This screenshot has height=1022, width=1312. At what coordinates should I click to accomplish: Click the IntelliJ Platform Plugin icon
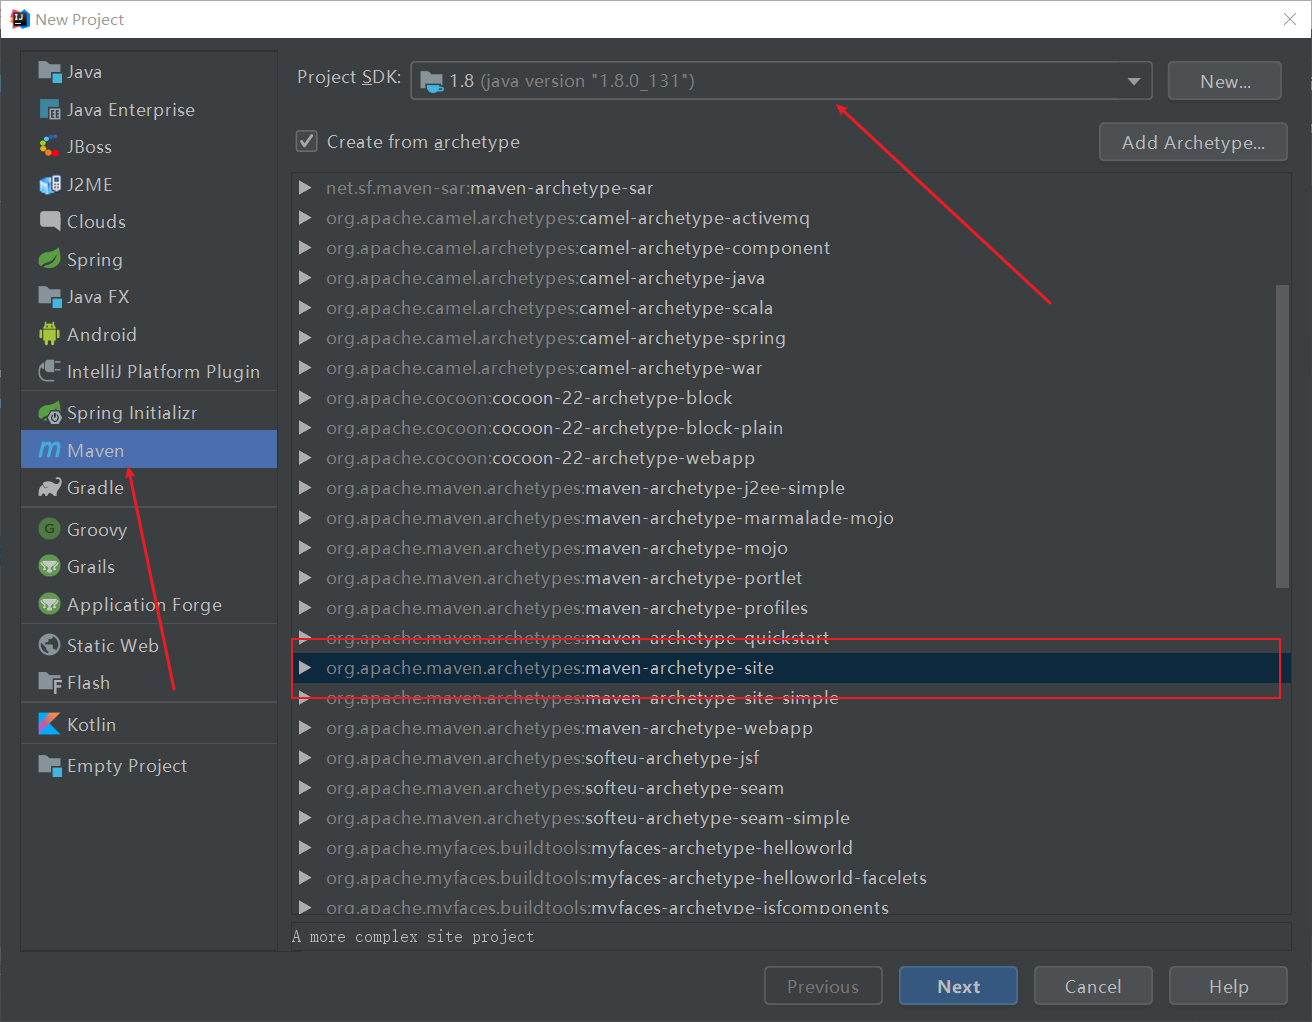(x=49, y=371)
